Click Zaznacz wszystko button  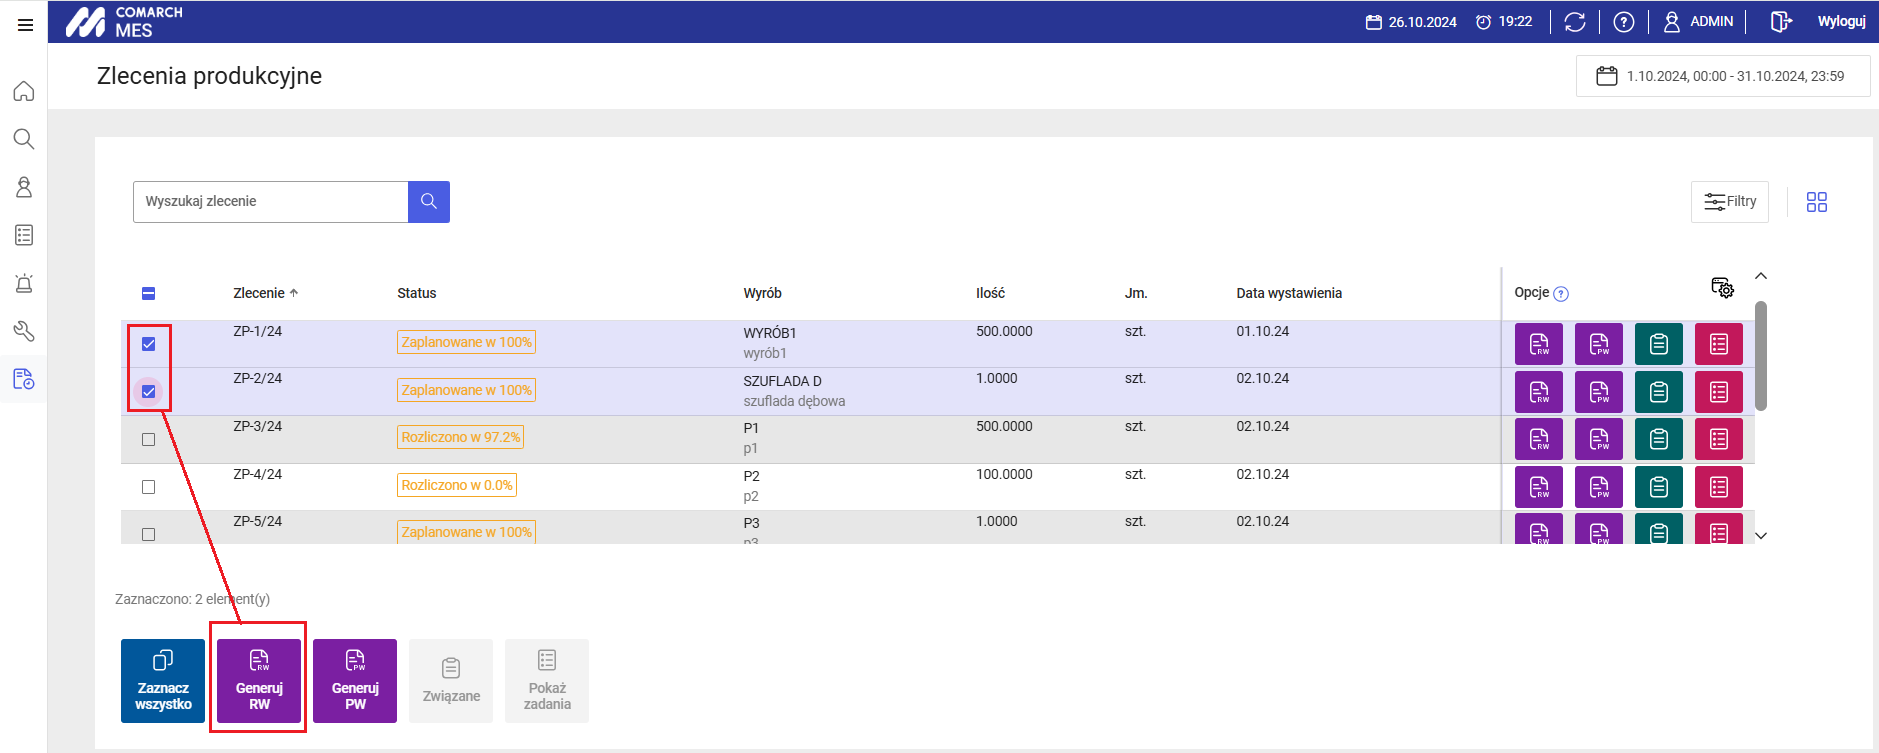(x=163, y=681)
